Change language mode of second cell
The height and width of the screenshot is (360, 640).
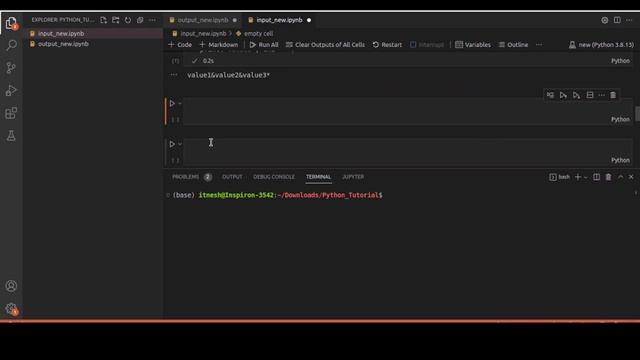click(x=620, y=160)
